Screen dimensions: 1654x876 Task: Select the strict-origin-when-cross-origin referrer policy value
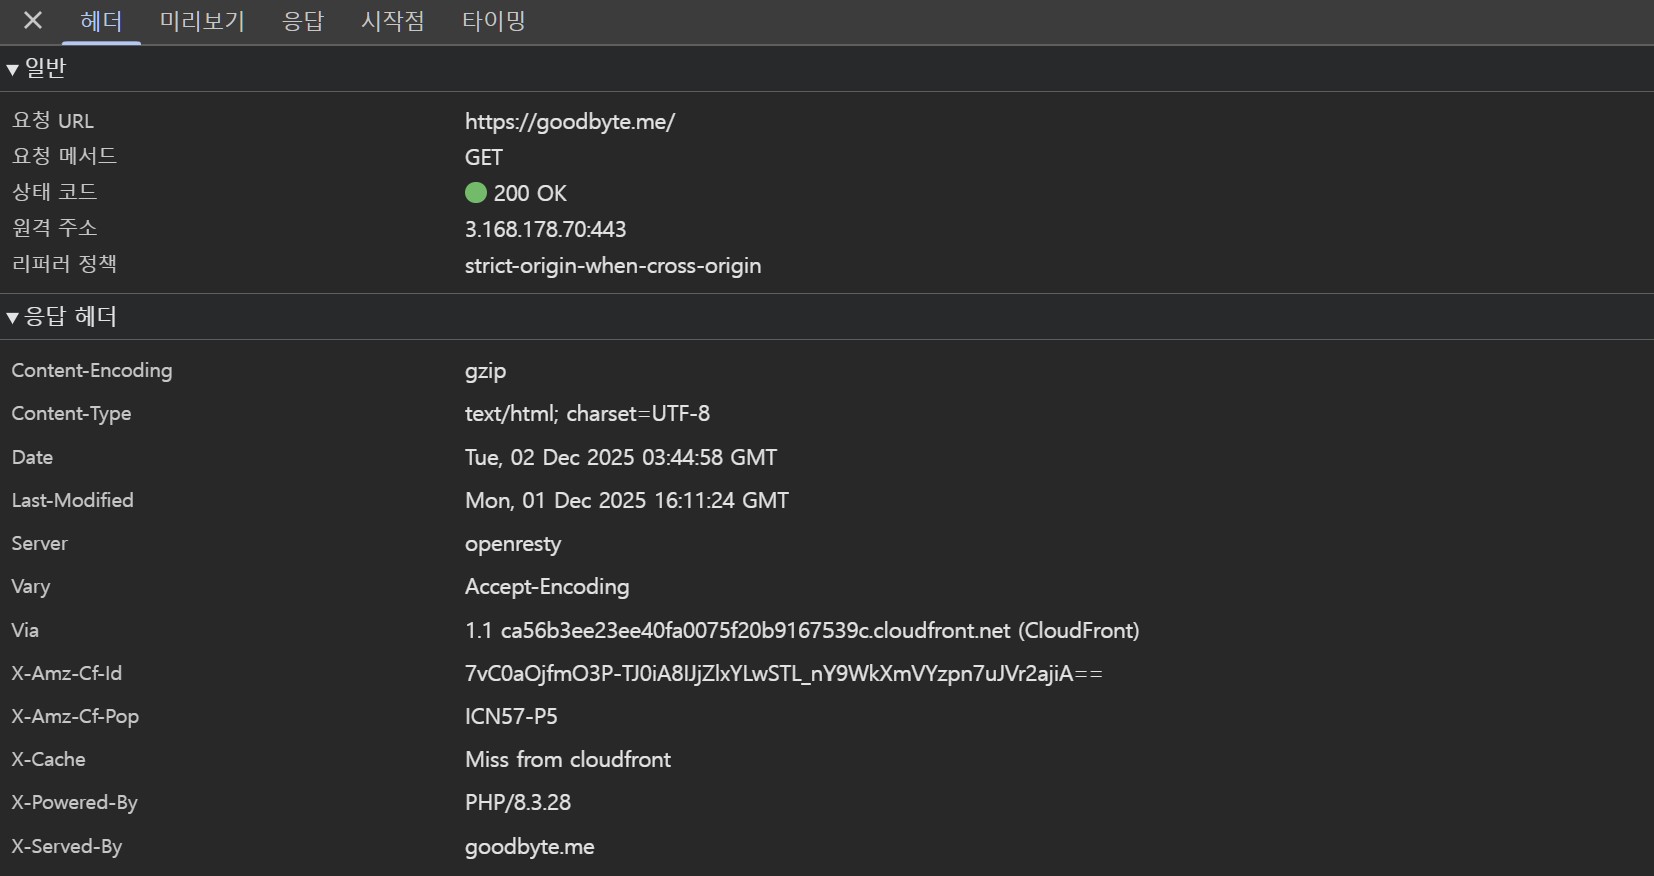click(613, 265)
